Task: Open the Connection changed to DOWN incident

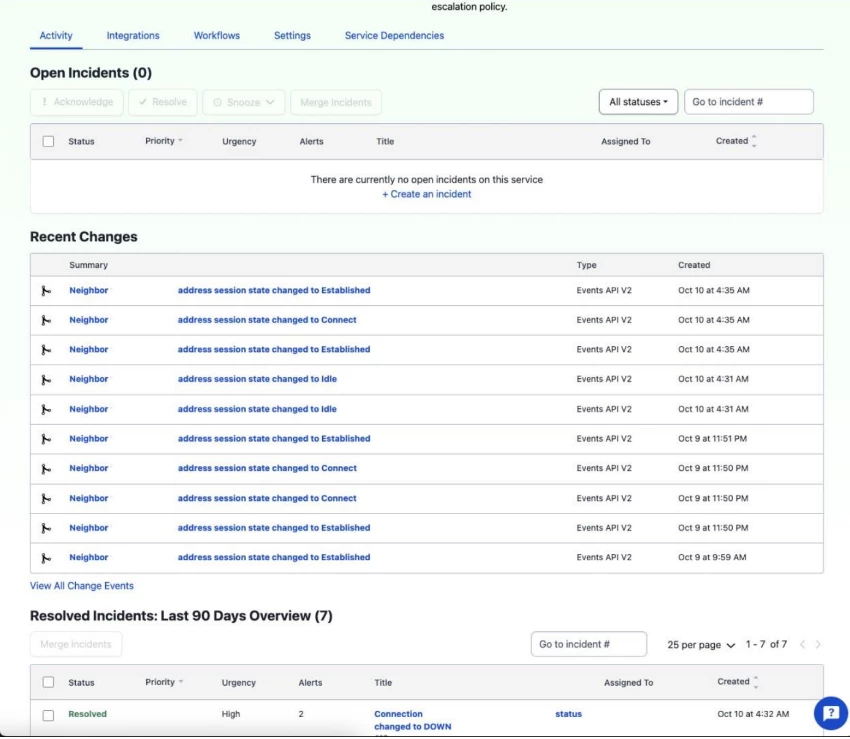Action: [413, 720]
